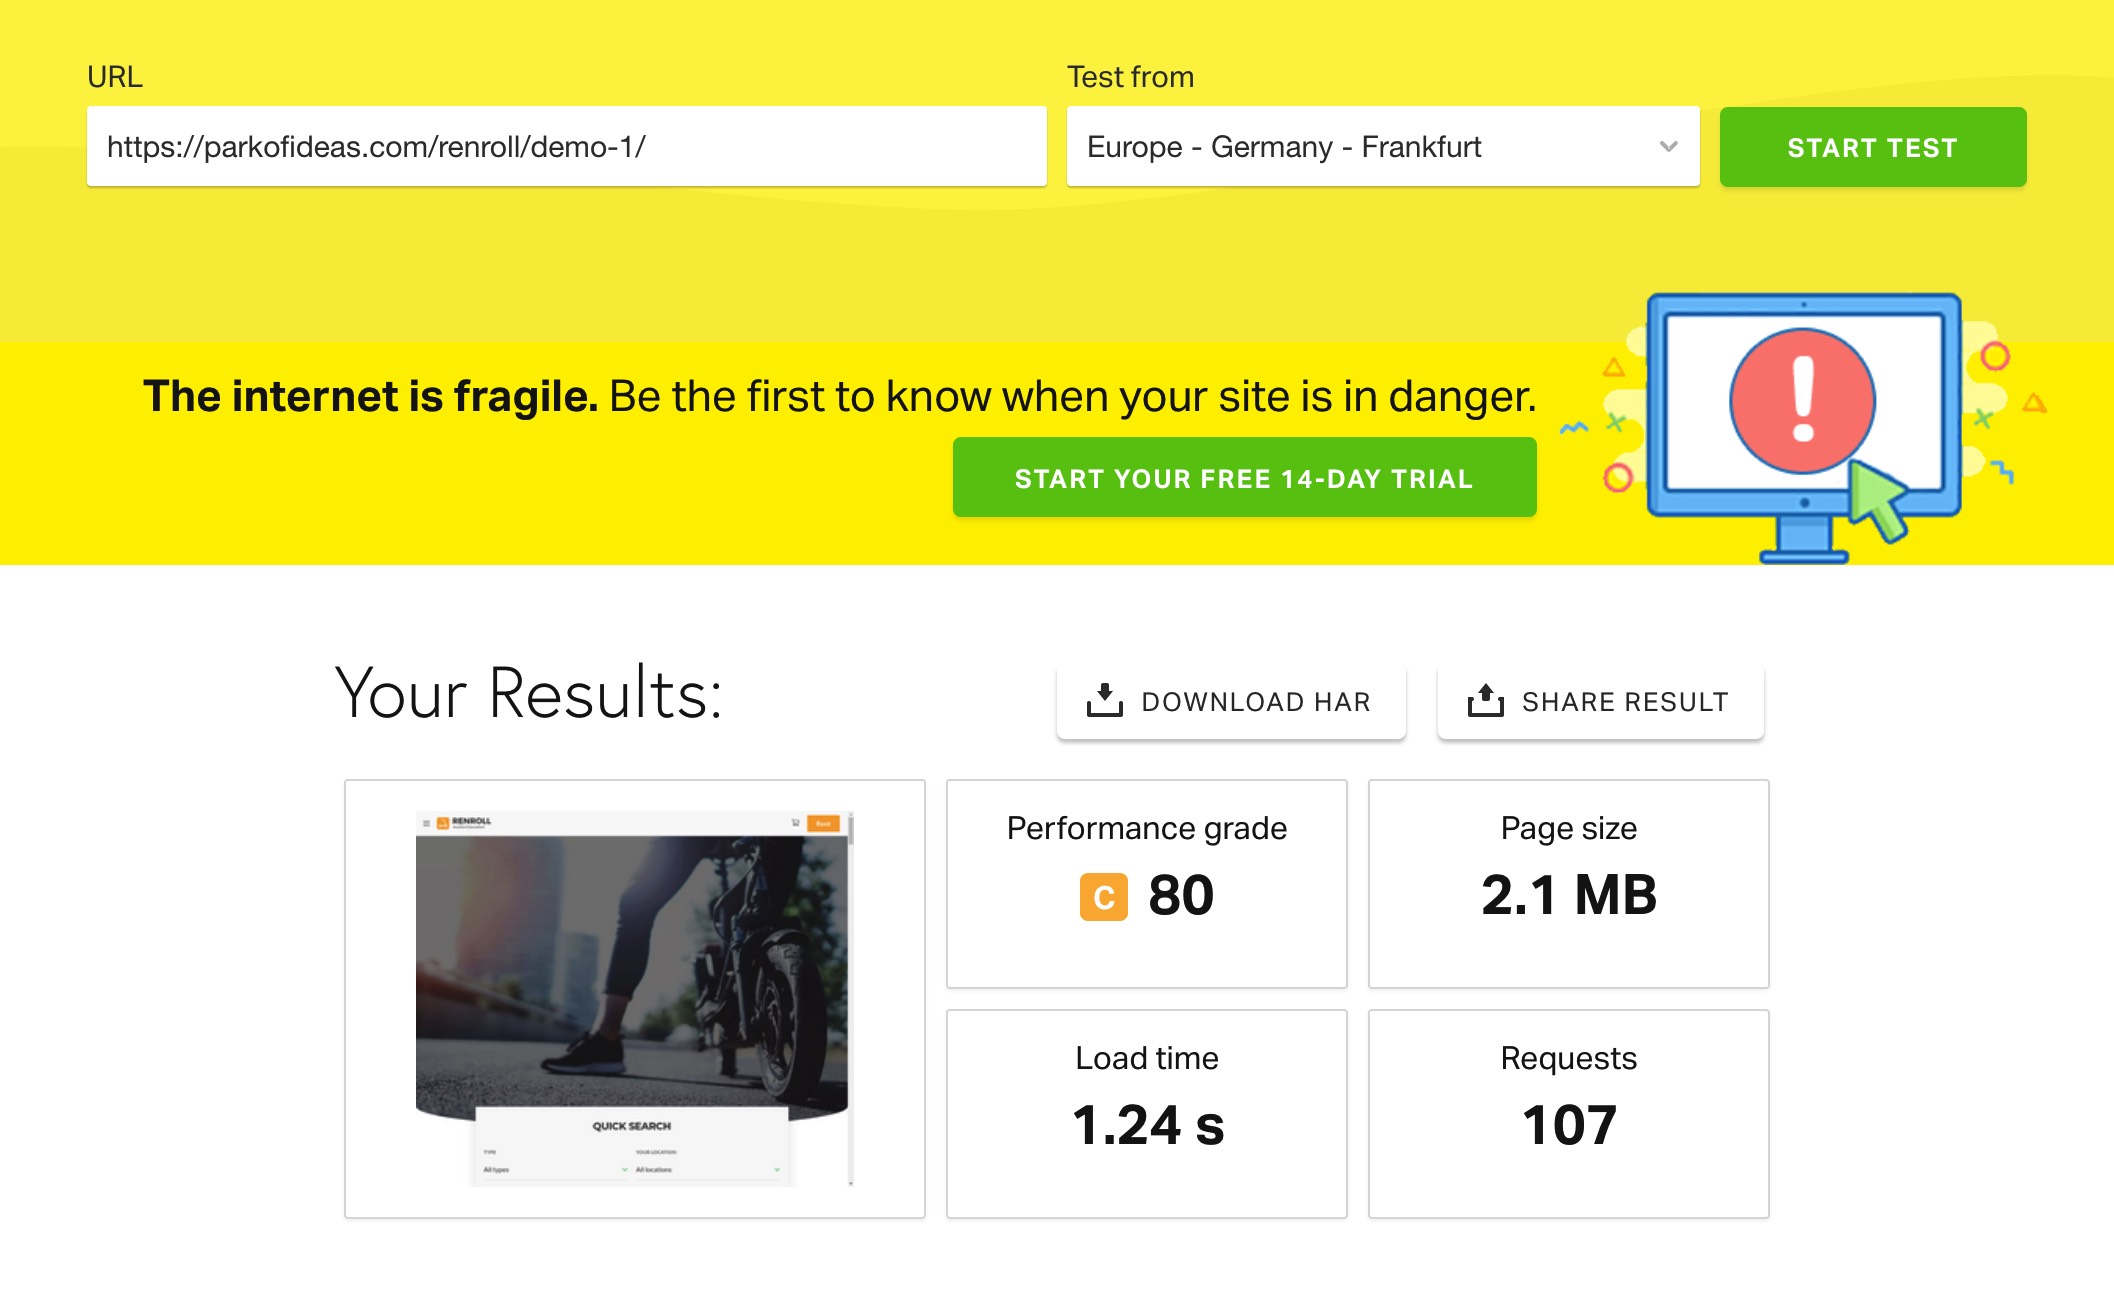Click the URL input field

(x=566, y=147)
